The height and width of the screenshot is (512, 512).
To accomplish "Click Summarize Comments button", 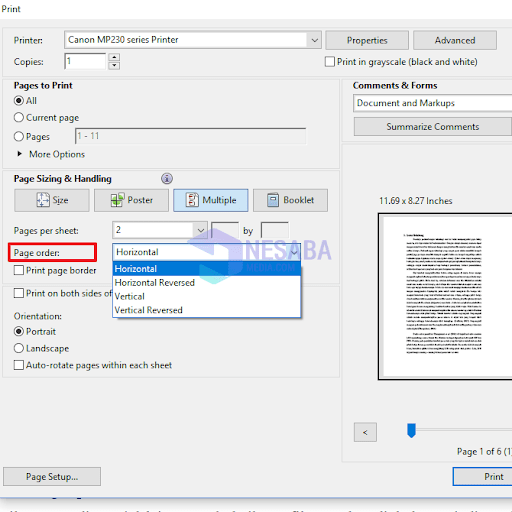I will [432, 127].
